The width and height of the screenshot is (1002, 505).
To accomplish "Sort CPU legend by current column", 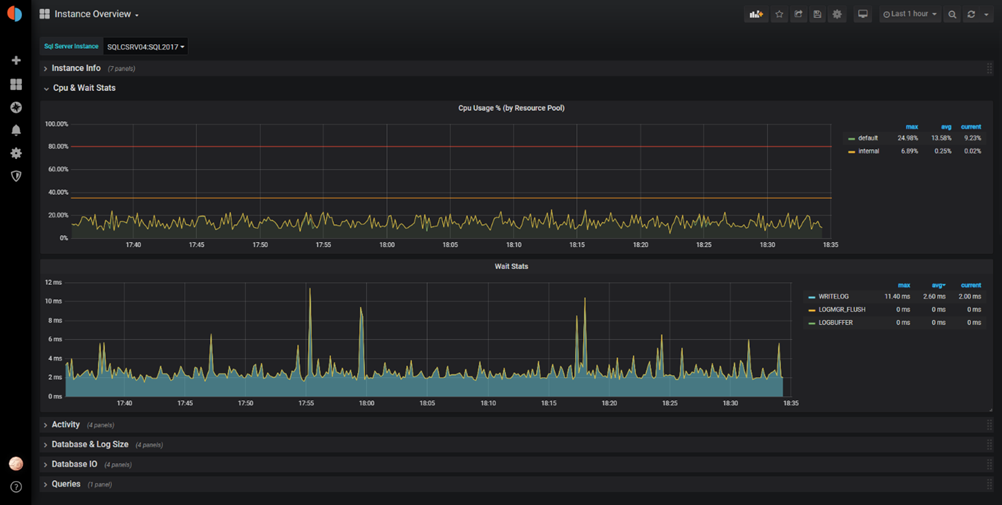I will click(x=971, y=127).
